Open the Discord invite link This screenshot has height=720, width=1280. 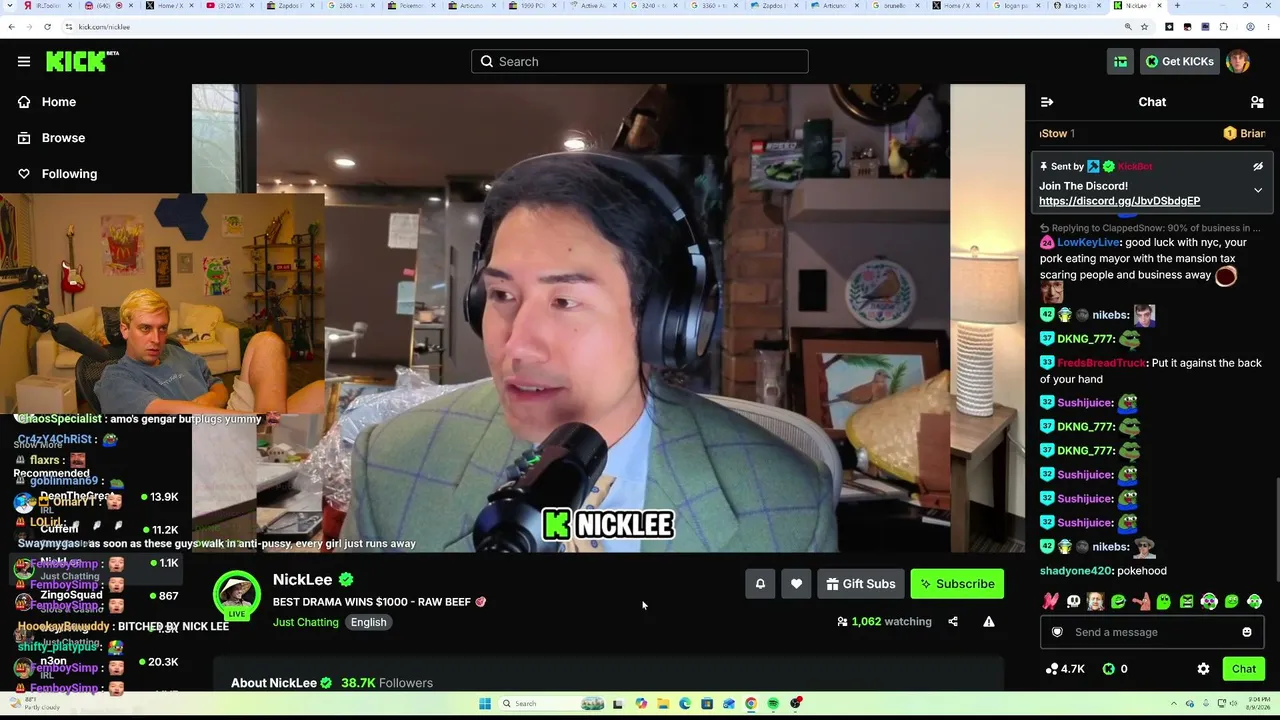coord(1119,201)
